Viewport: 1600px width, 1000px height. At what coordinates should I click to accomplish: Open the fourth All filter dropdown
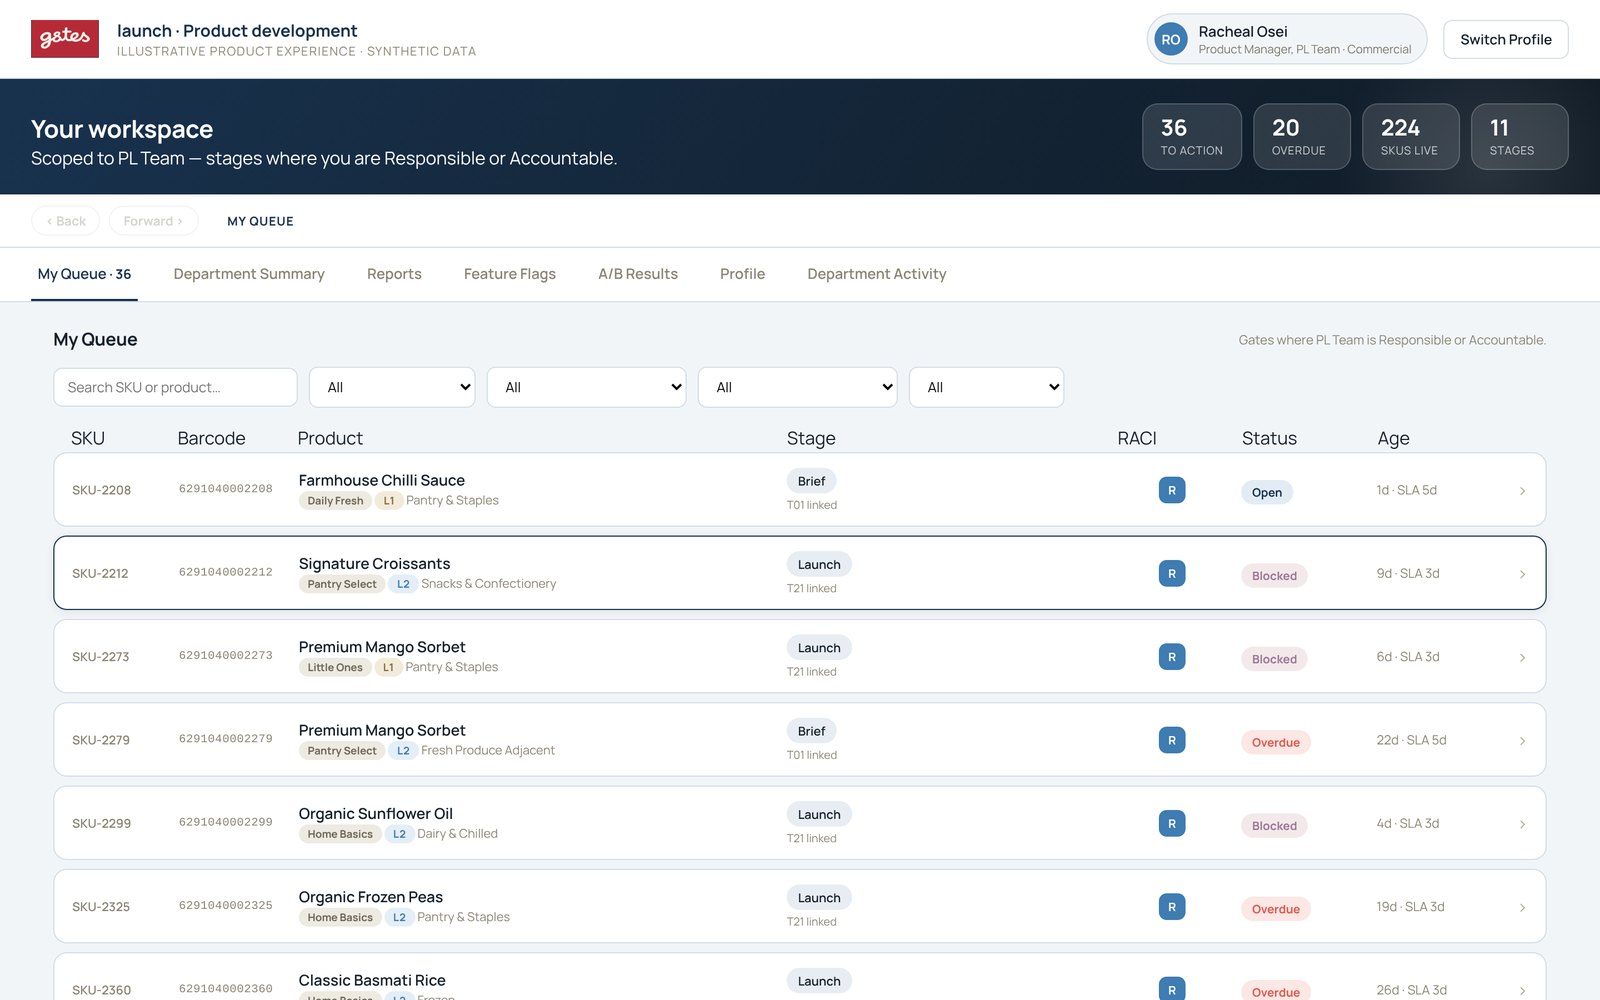[x=986, y=387]
